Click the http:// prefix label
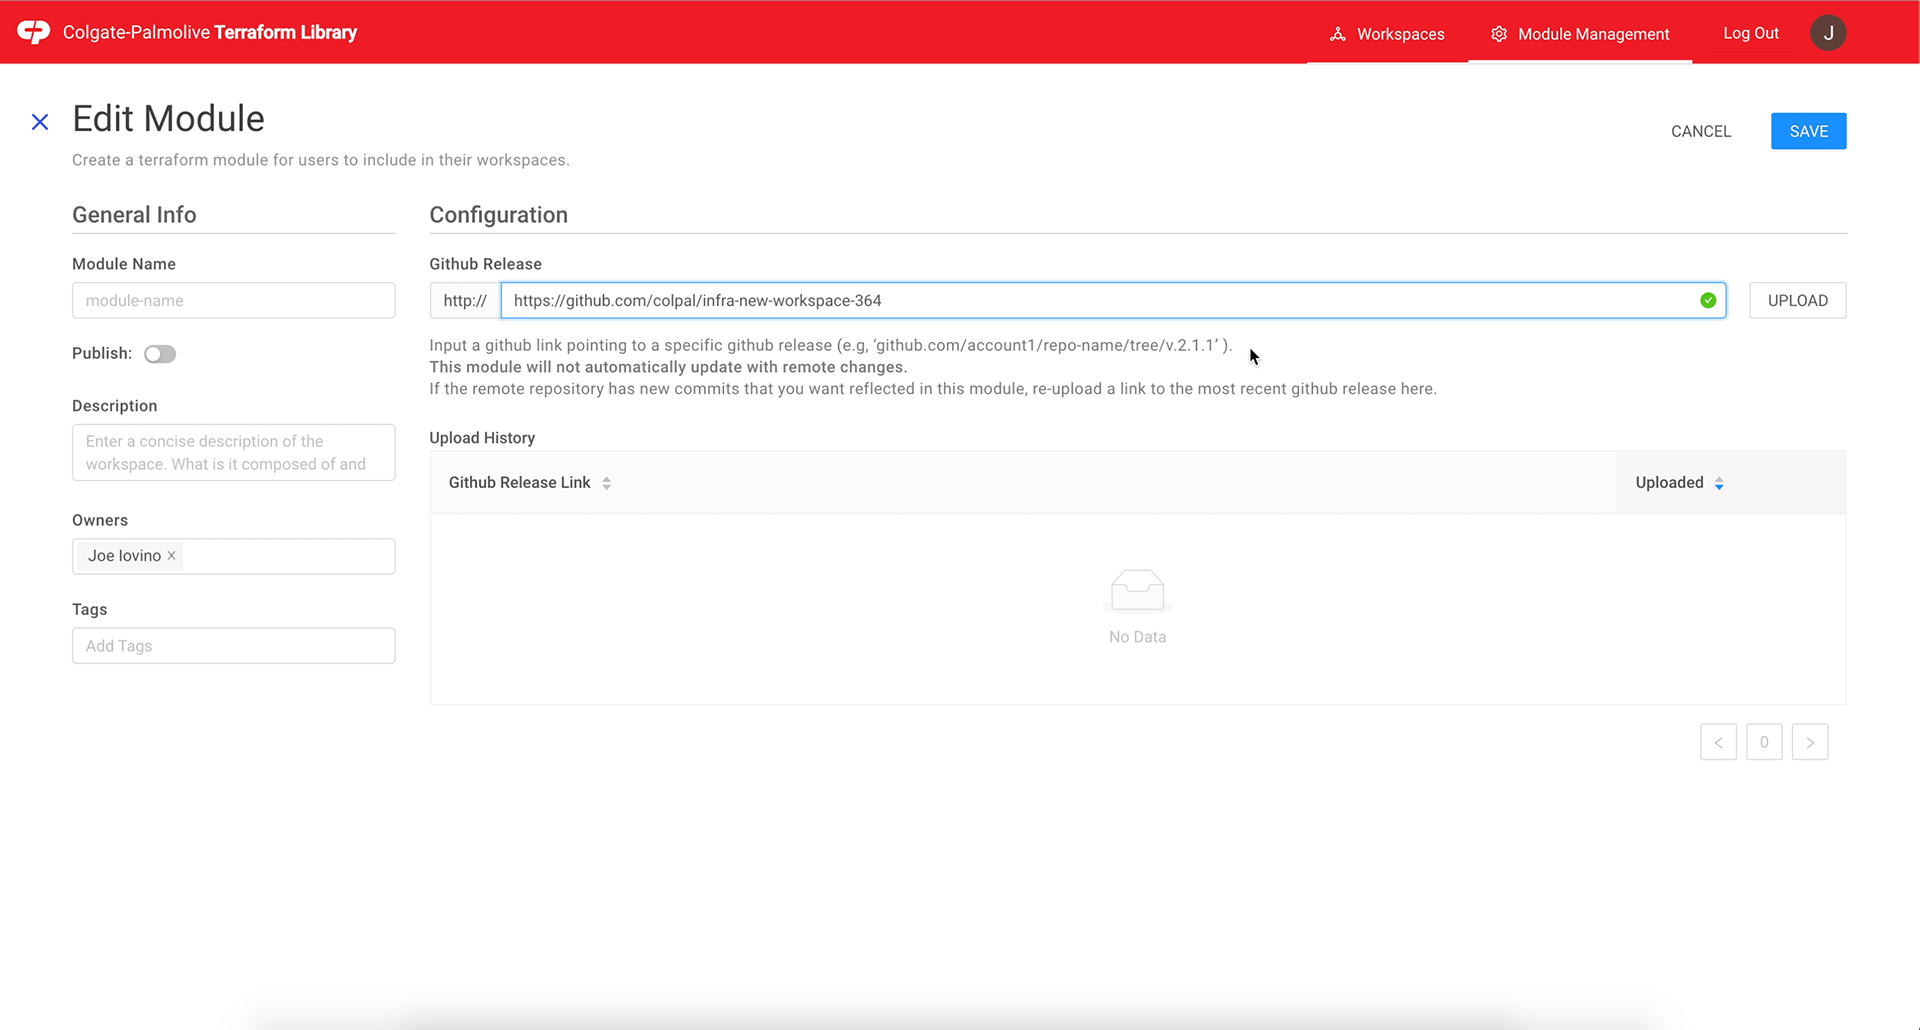 pos(465,300)
